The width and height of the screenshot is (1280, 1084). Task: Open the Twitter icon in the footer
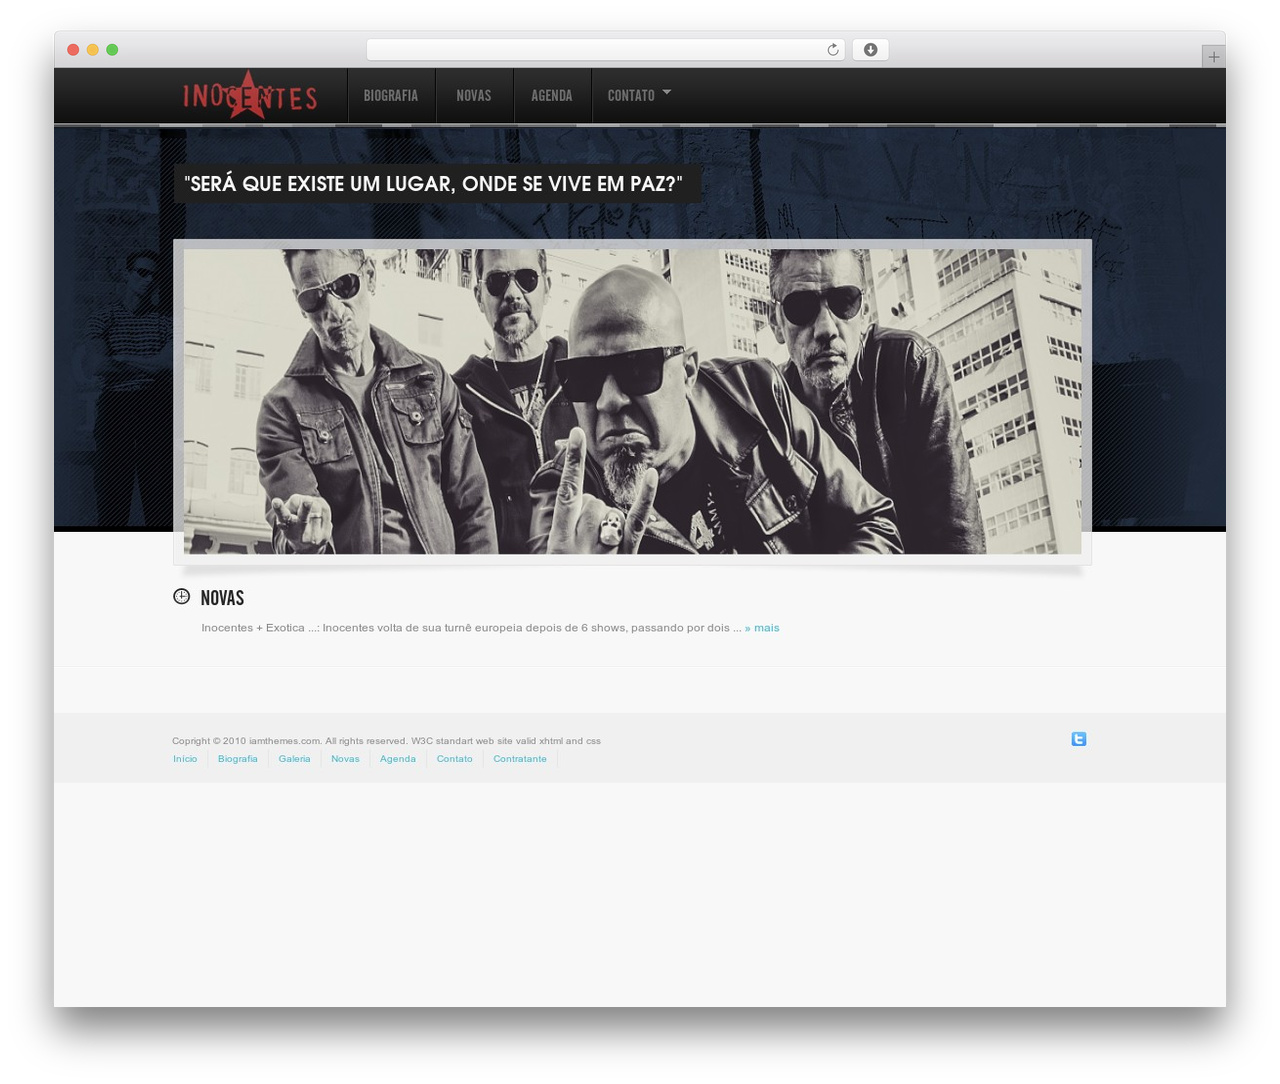[1079, 739]
